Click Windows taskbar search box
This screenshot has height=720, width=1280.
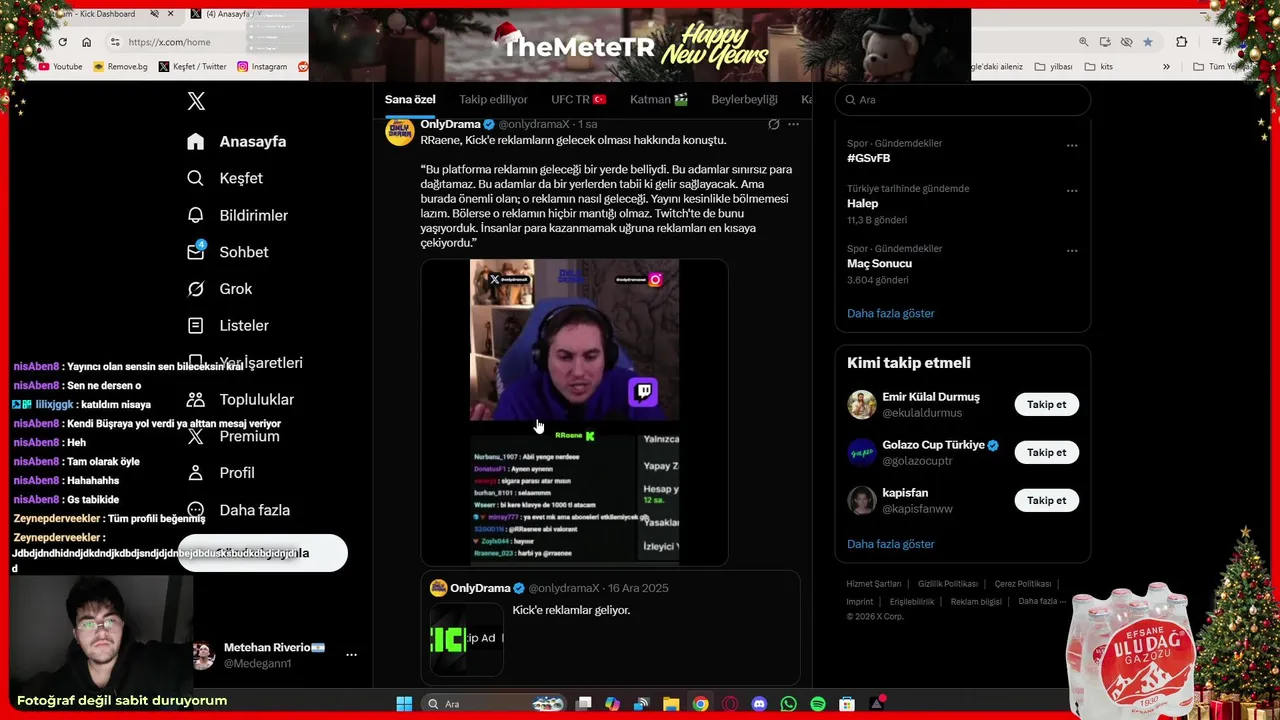[494, 704]
